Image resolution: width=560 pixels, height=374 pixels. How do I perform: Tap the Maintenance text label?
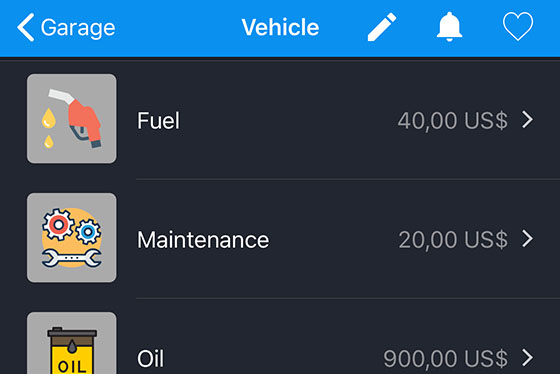[203, 240]
